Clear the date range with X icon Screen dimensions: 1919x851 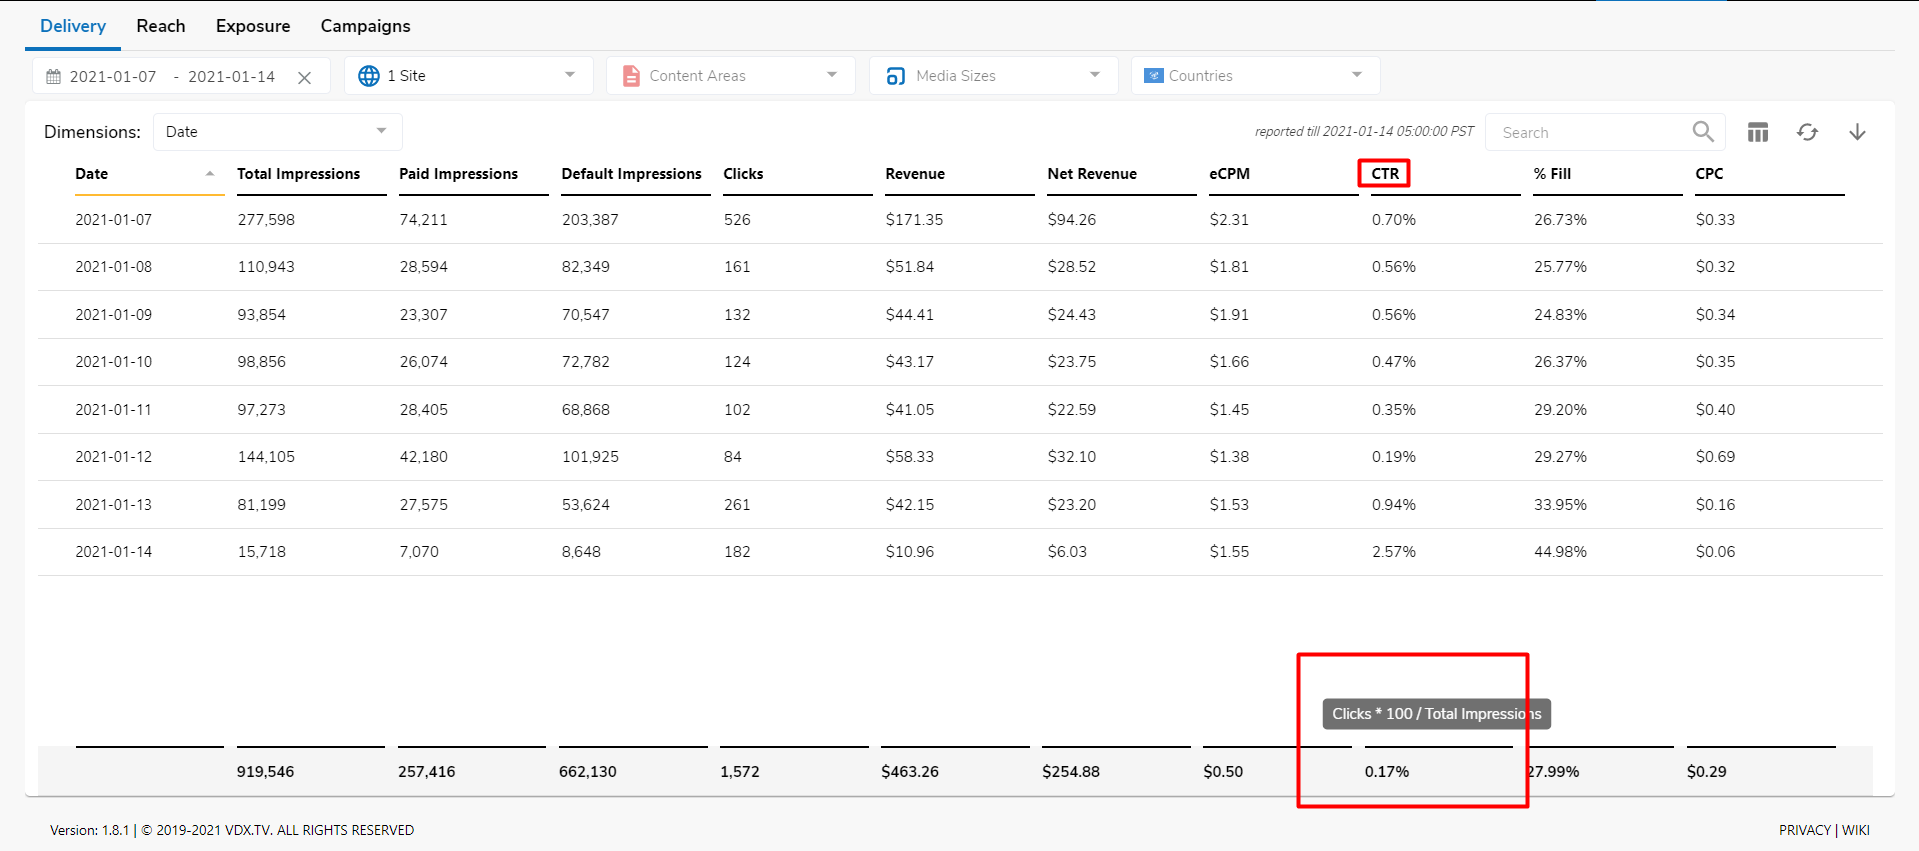[305, 77]
